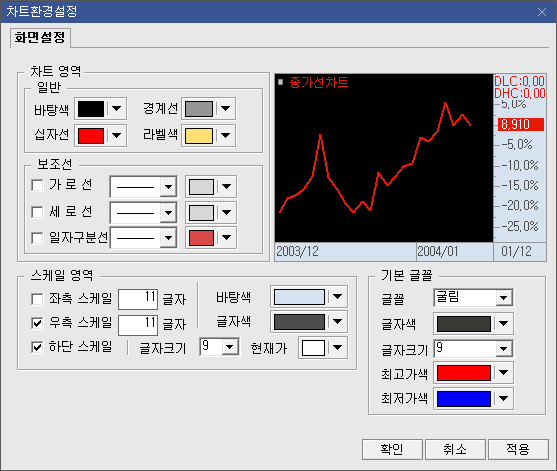
Task: Click the 우측 스케일 글자 count input field
Action: point(138,325)
